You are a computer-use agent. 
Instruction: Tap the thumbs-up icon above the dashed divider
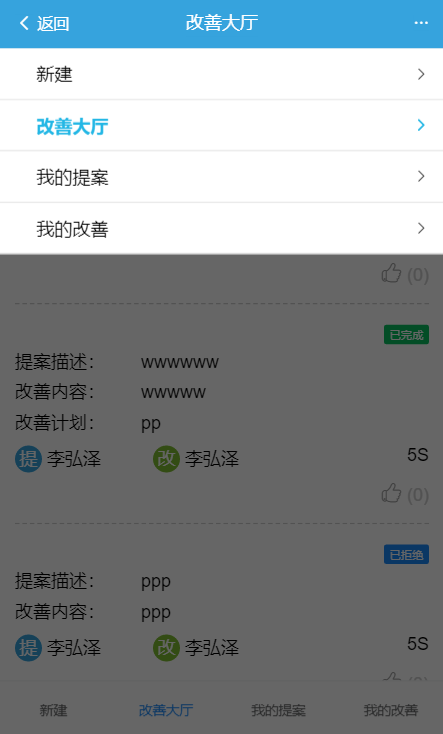coord(391,273)
